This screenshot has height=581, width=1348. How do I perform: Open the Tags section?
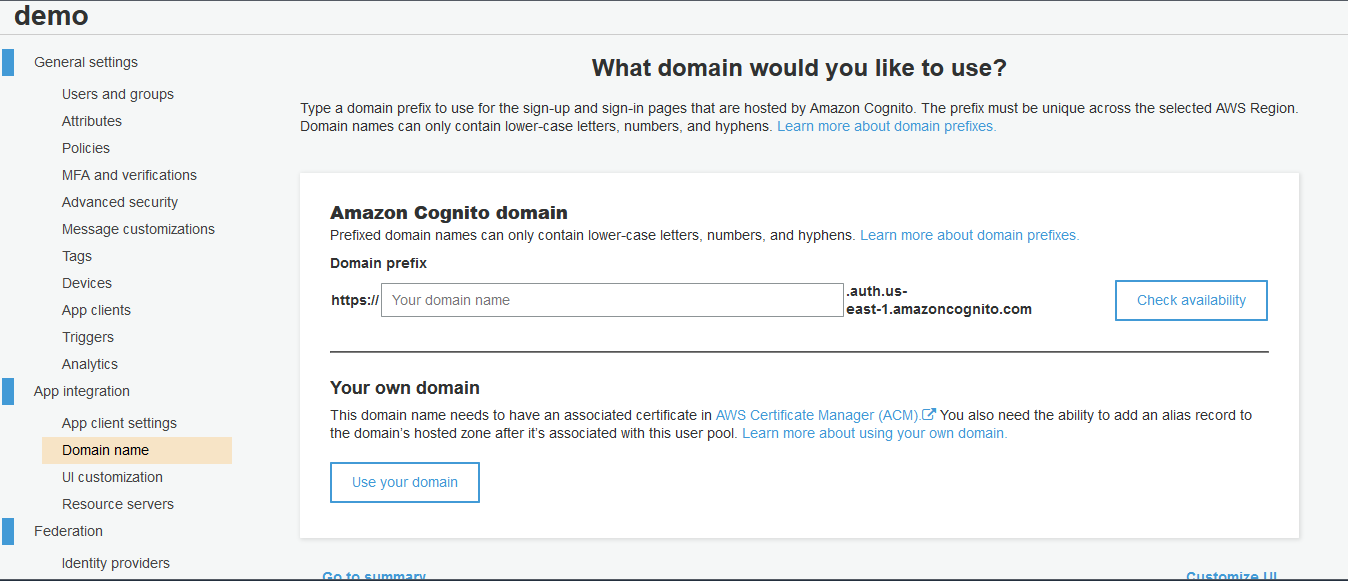pyautogui.click(x=76, y=255)
